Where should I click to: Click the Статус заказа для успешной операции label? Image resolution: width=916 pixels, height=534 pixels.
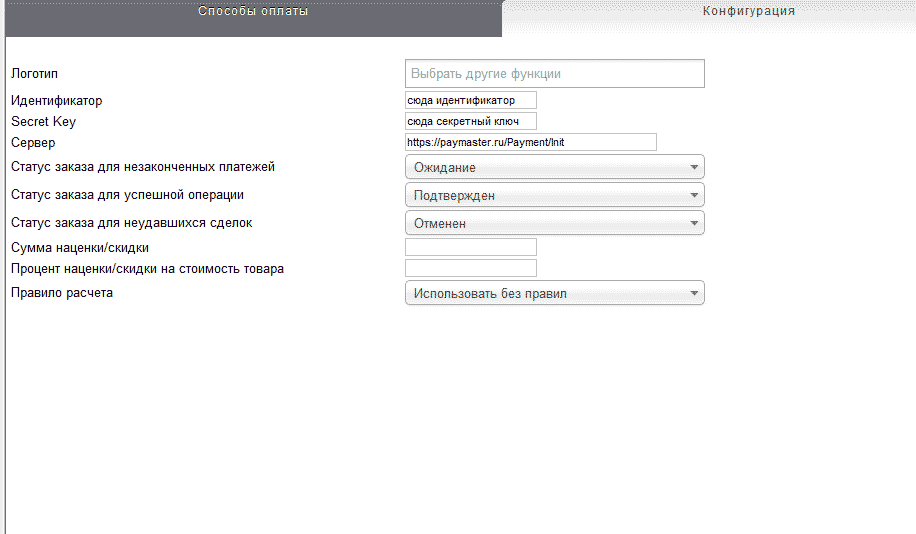click(127, 194)
